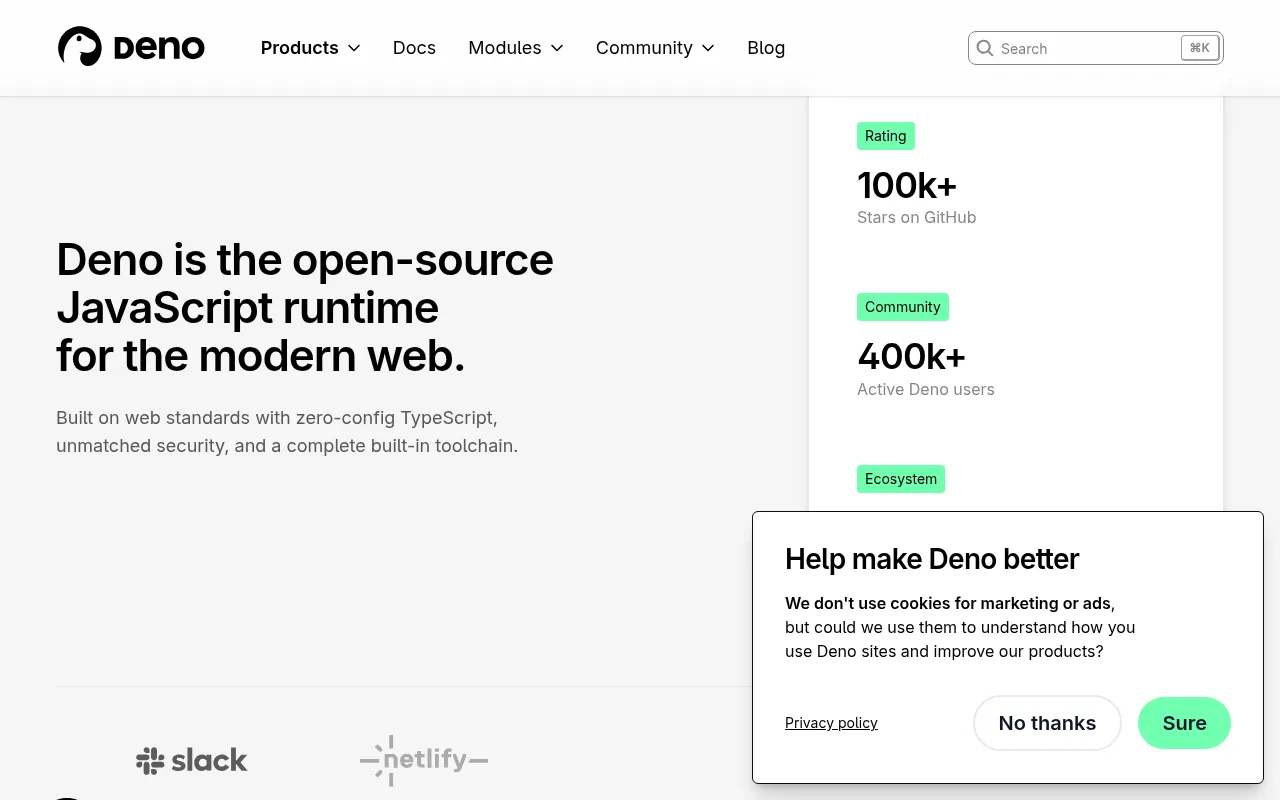Open the Privacy policy link

tap(831, 723)
